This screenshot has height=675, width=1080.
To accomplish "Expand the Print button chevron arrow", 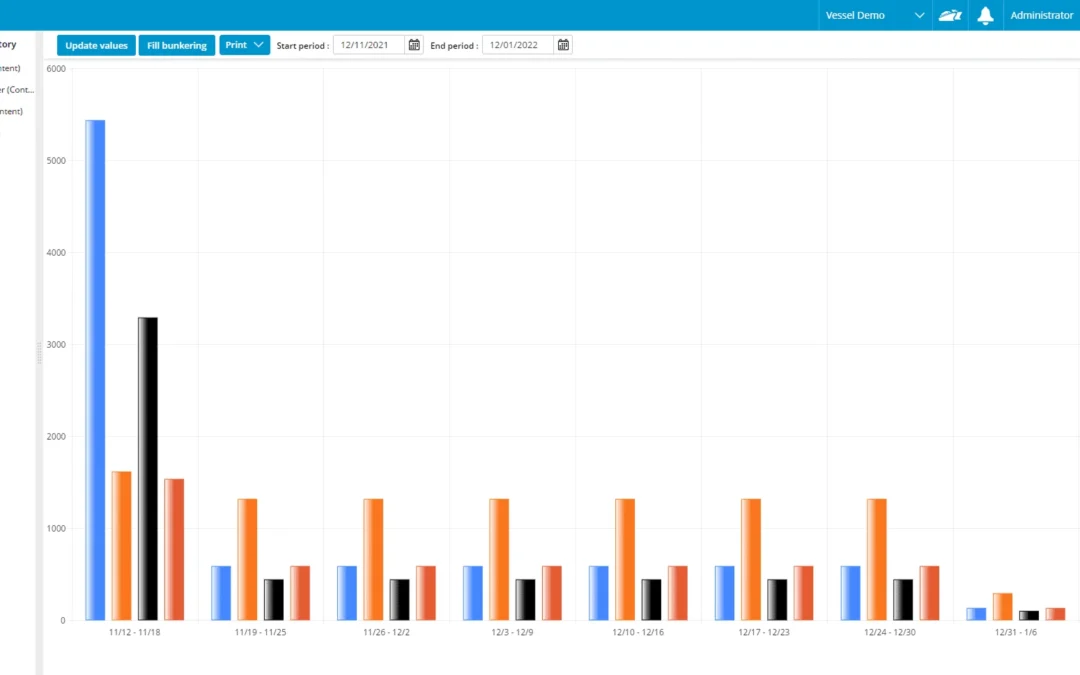I will [258, 44].
